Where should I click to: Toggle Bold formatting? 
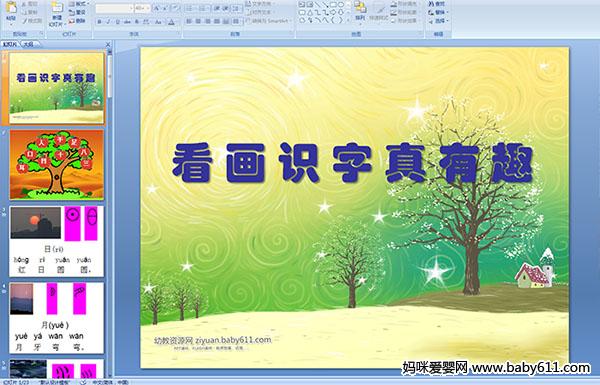pyautogui.click(x=99, y=22)
